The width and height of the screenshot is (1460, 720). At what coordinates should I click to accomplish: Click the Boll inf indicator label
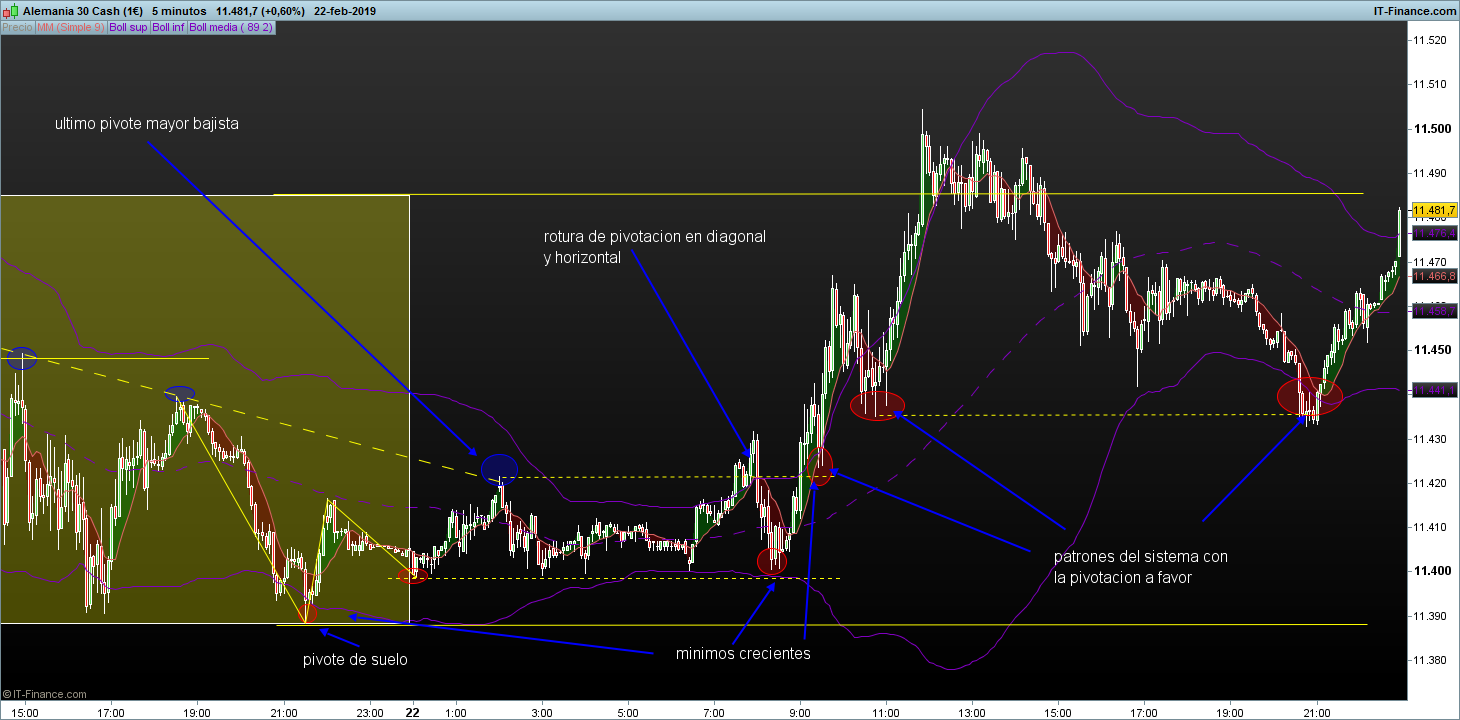(168, 27)
